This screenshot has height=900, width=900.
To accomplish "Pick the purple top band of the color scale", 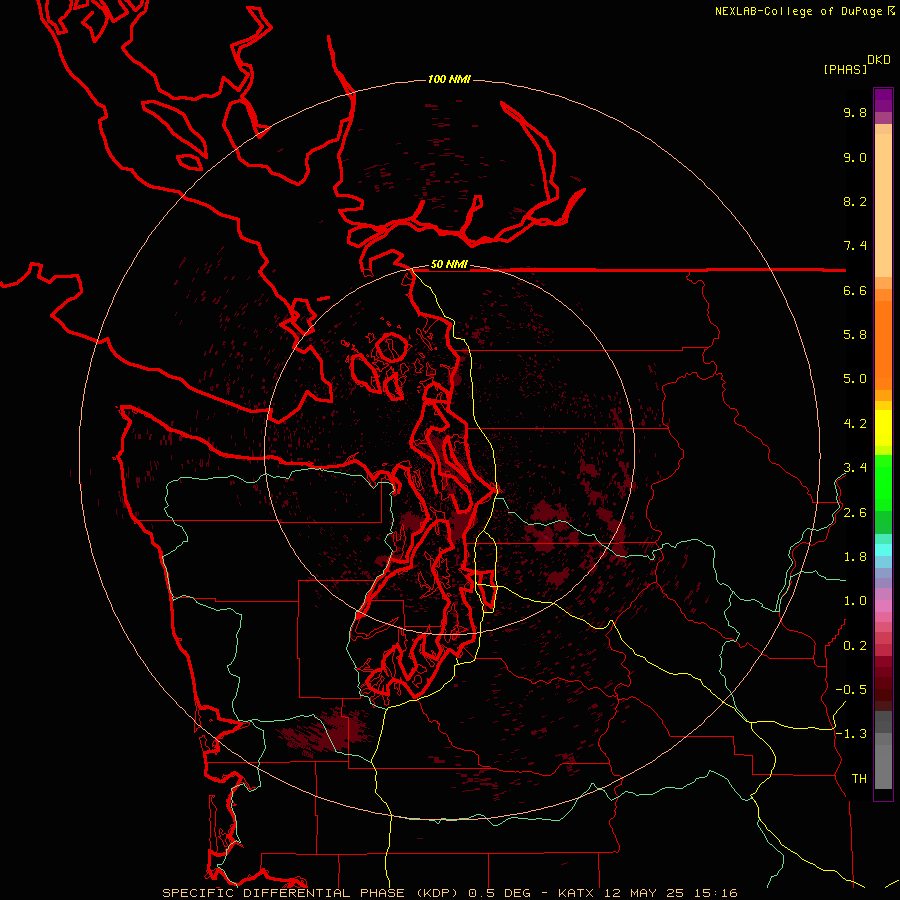I will tap(883, 100).
